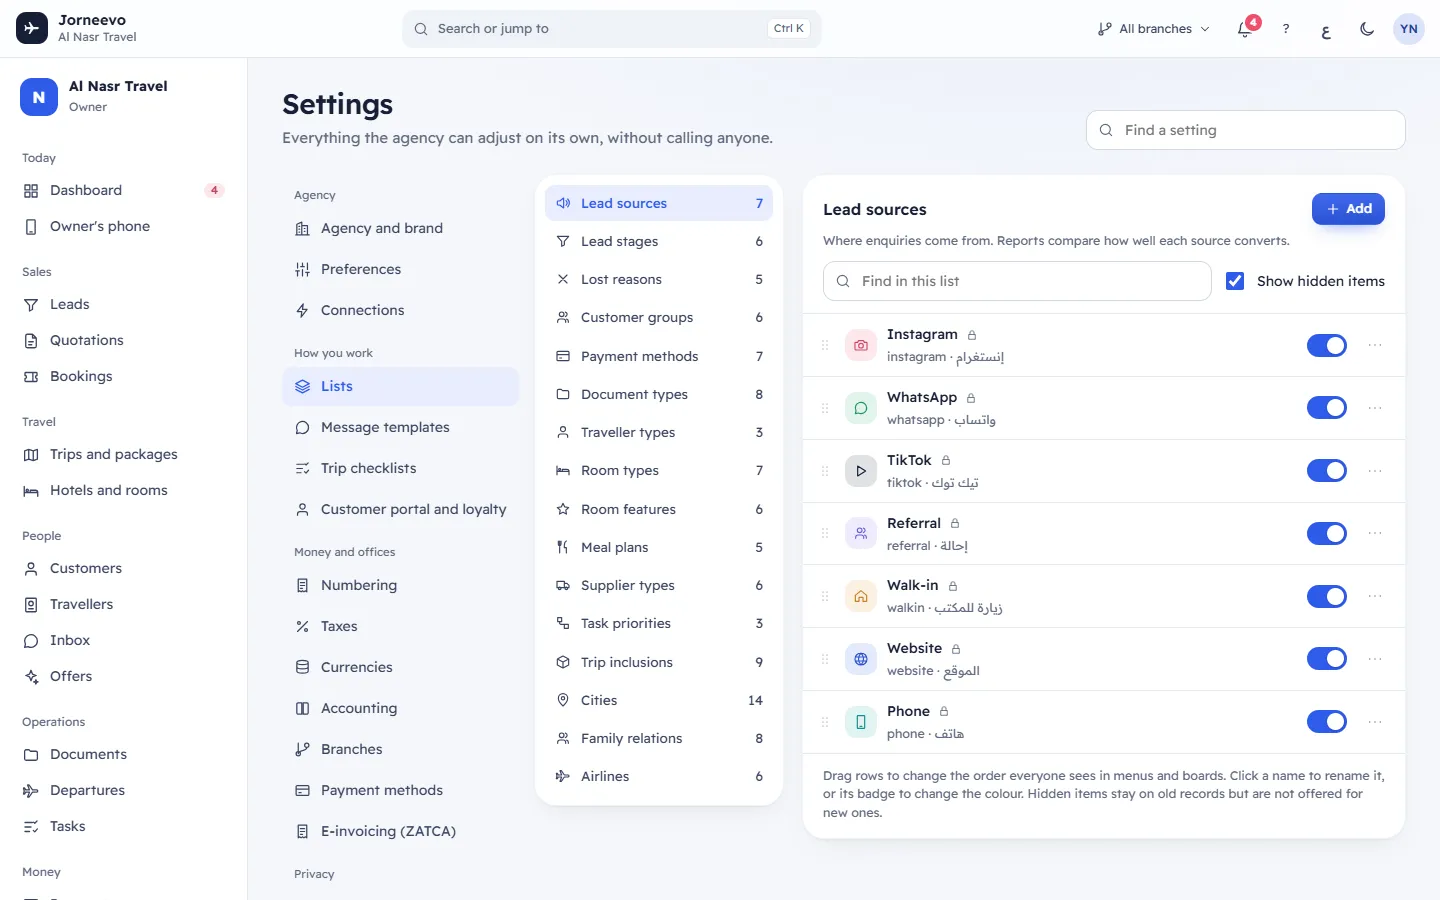Image resolution: width=1440 pixels, height=900 pixels.
Task: Toggle the Website lead source off
Action: click(1327, 659)
